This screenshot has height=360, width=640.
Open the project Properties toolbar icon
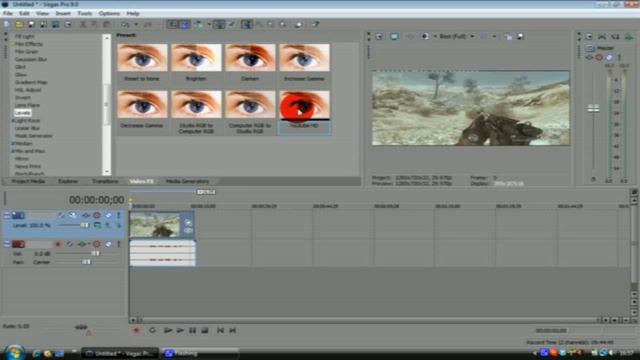[x=68, y=24]
